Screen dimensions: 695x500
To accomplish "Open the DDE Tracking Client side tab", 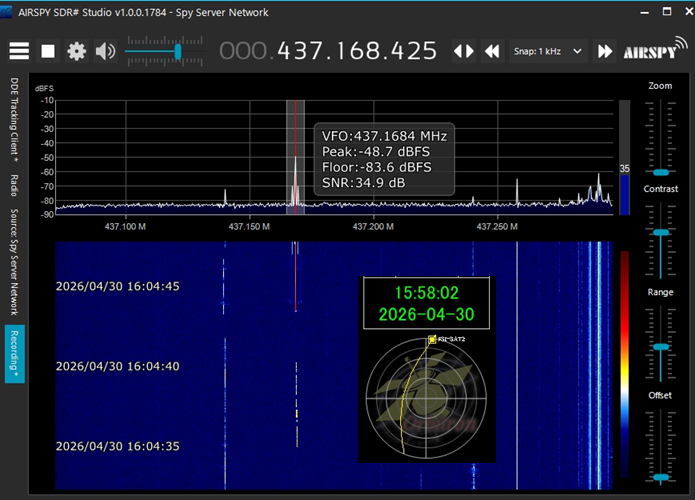I will pos(15,119).
